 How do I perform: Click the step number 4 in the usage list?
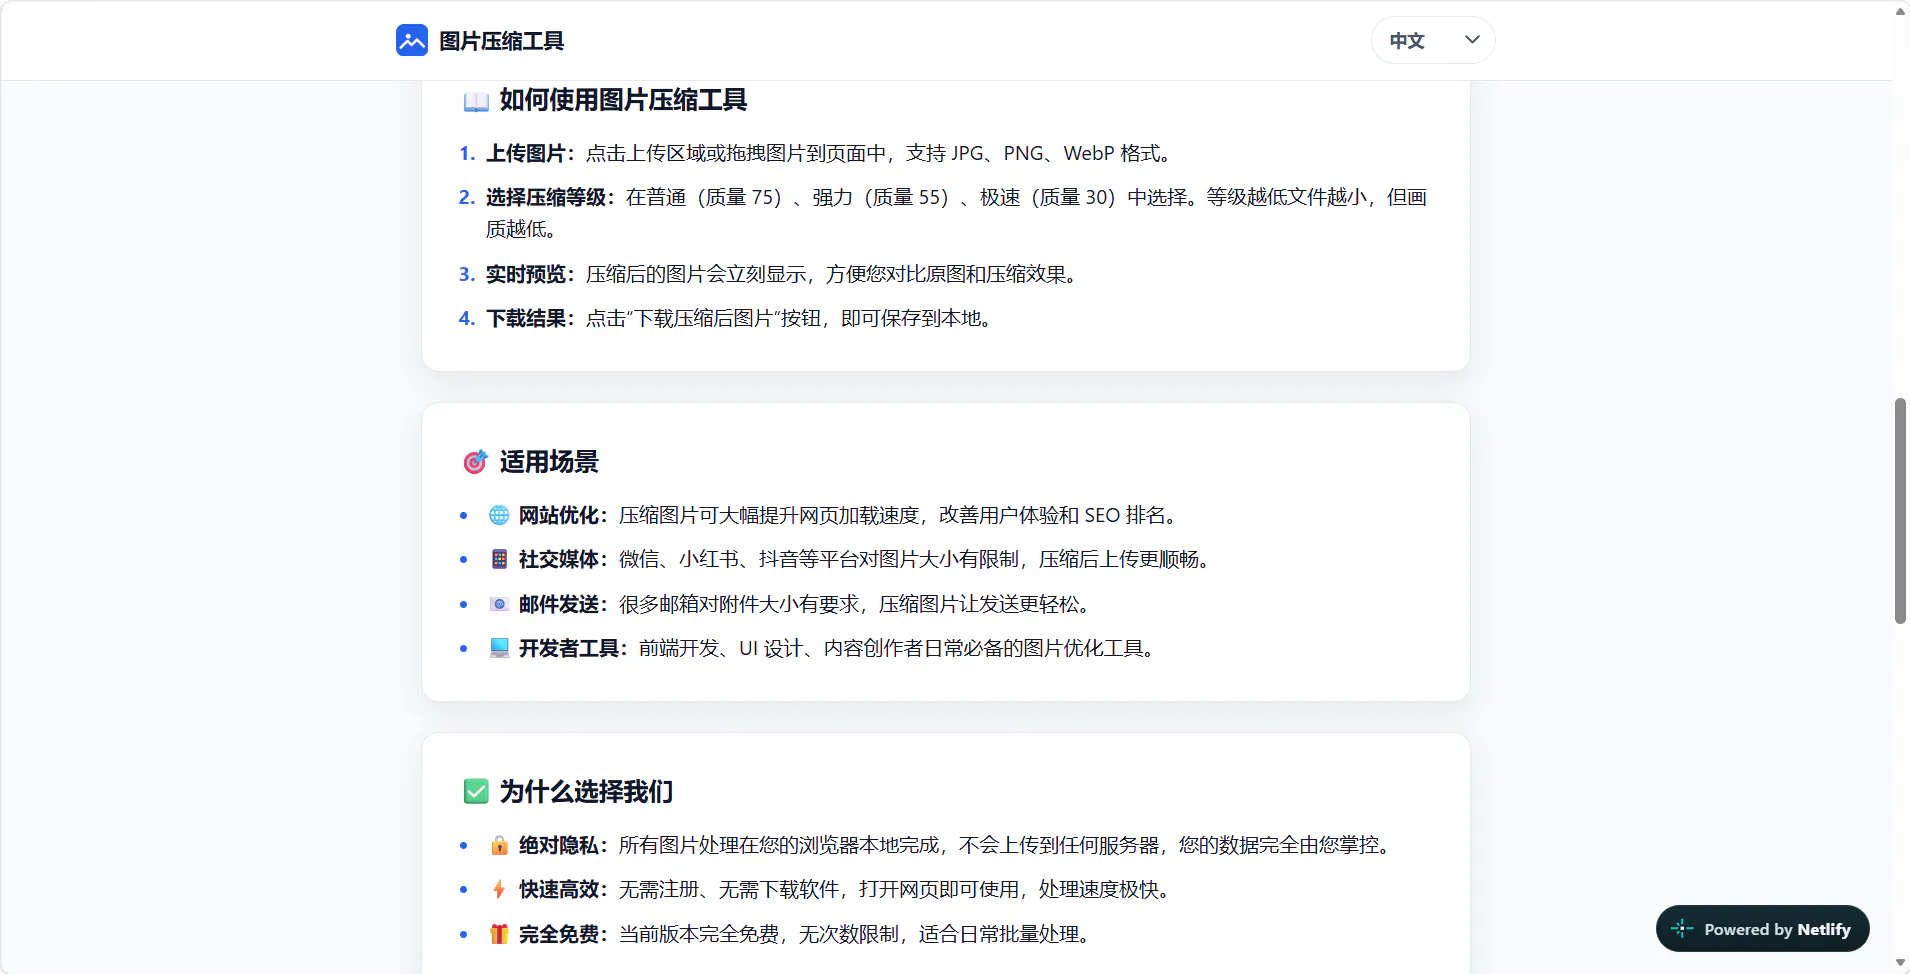(467, 318)
